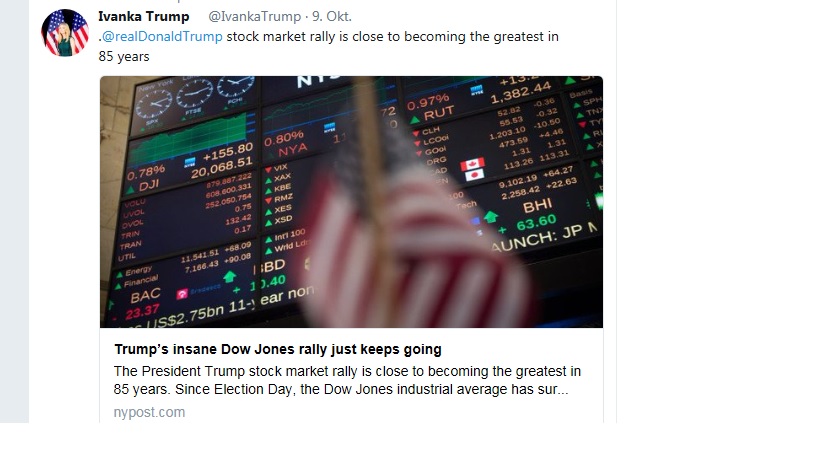Open the @realDonaldTrump mention
This screenshot has height=460, width=819.
[162, 37]
